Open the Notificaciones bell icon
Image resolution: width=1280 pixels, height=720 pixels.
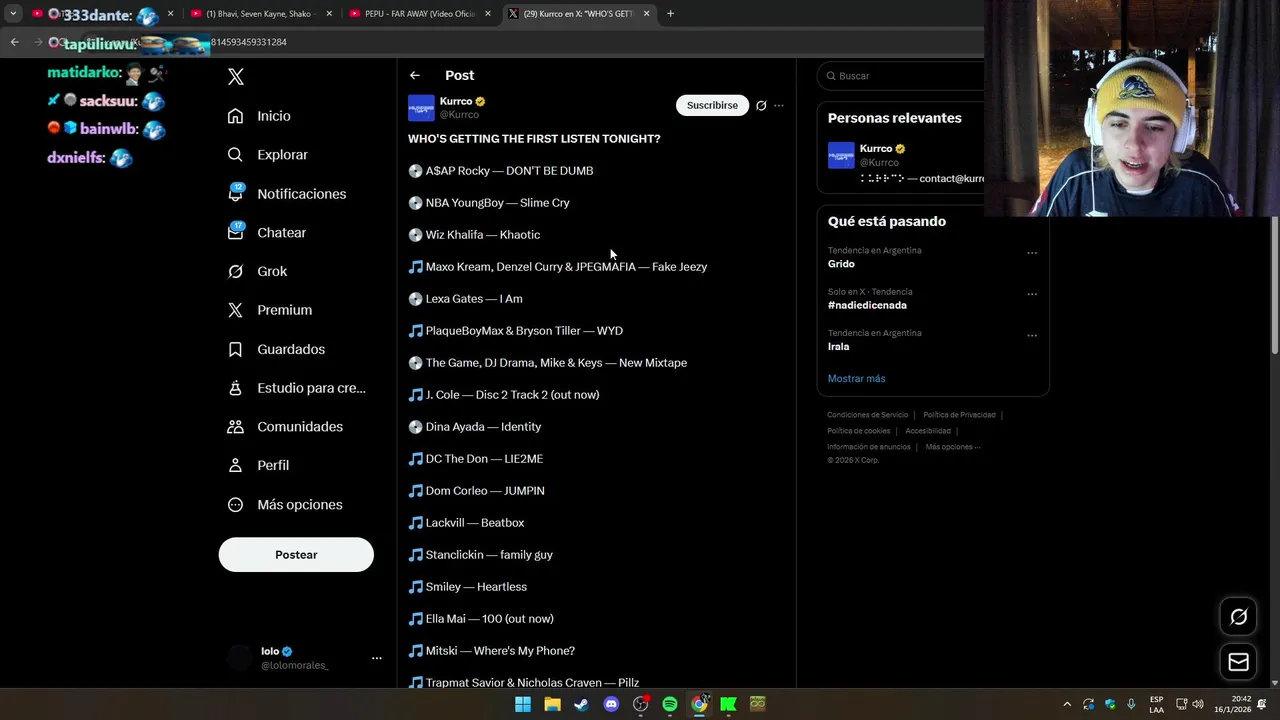[x=235, y=193]
